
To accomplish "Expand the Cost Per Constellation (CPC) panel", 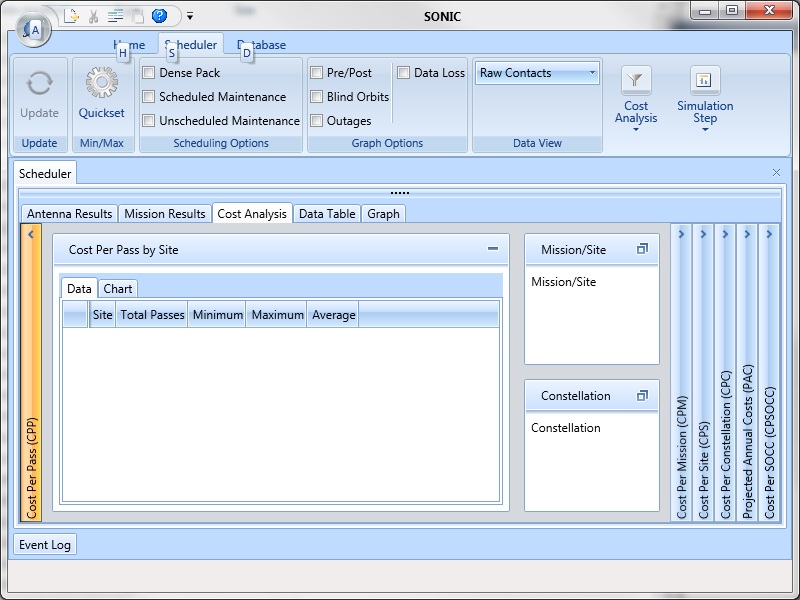I will (725, 373).
